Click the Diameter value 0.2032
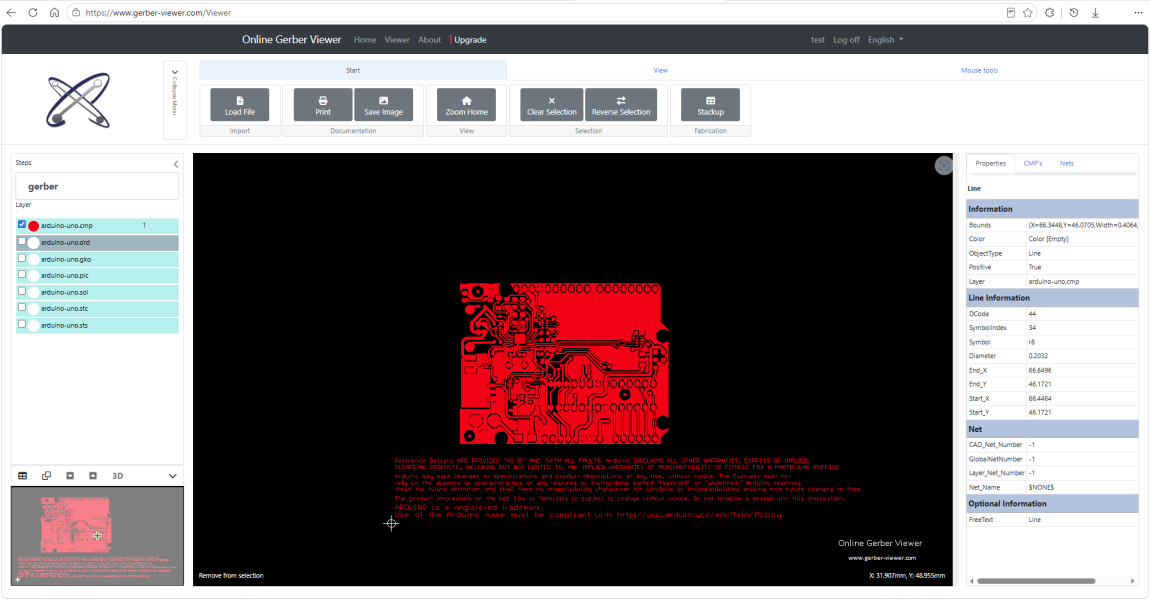The height and width of the screenshot is (600, 1150). (1038, 356)
